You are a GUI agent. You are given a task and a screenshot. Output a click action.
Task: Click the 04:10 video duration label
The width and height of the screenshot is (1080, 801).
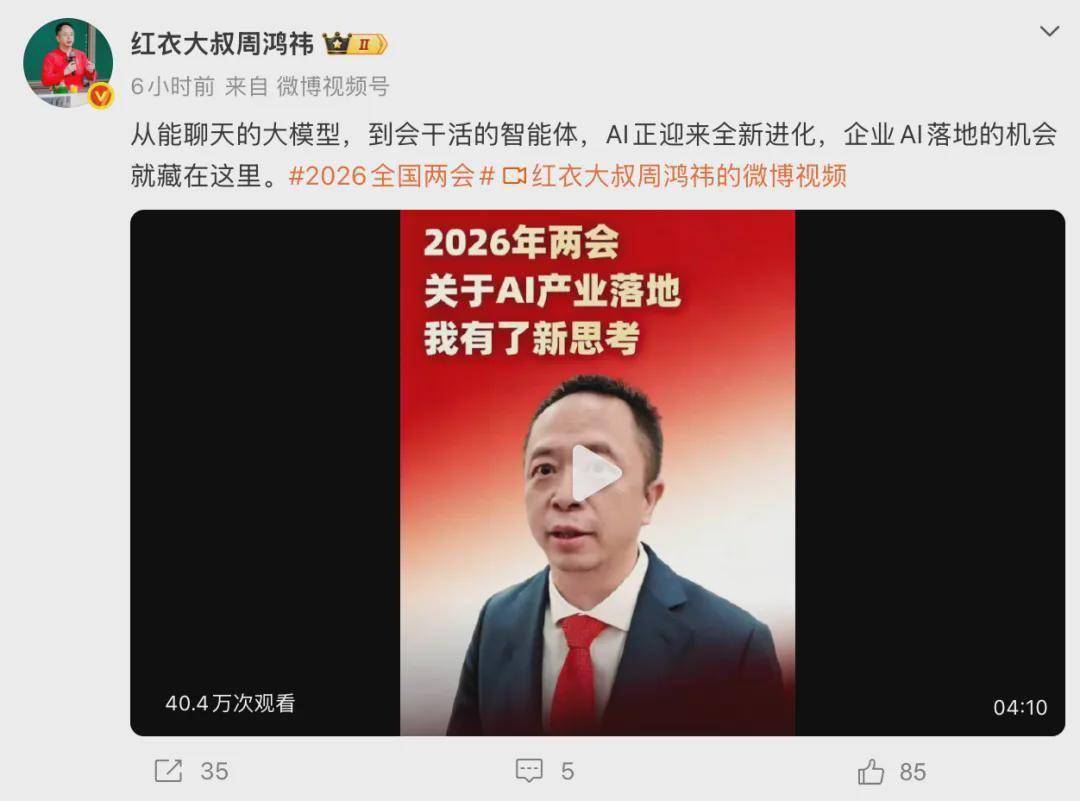coord(1020,707)
